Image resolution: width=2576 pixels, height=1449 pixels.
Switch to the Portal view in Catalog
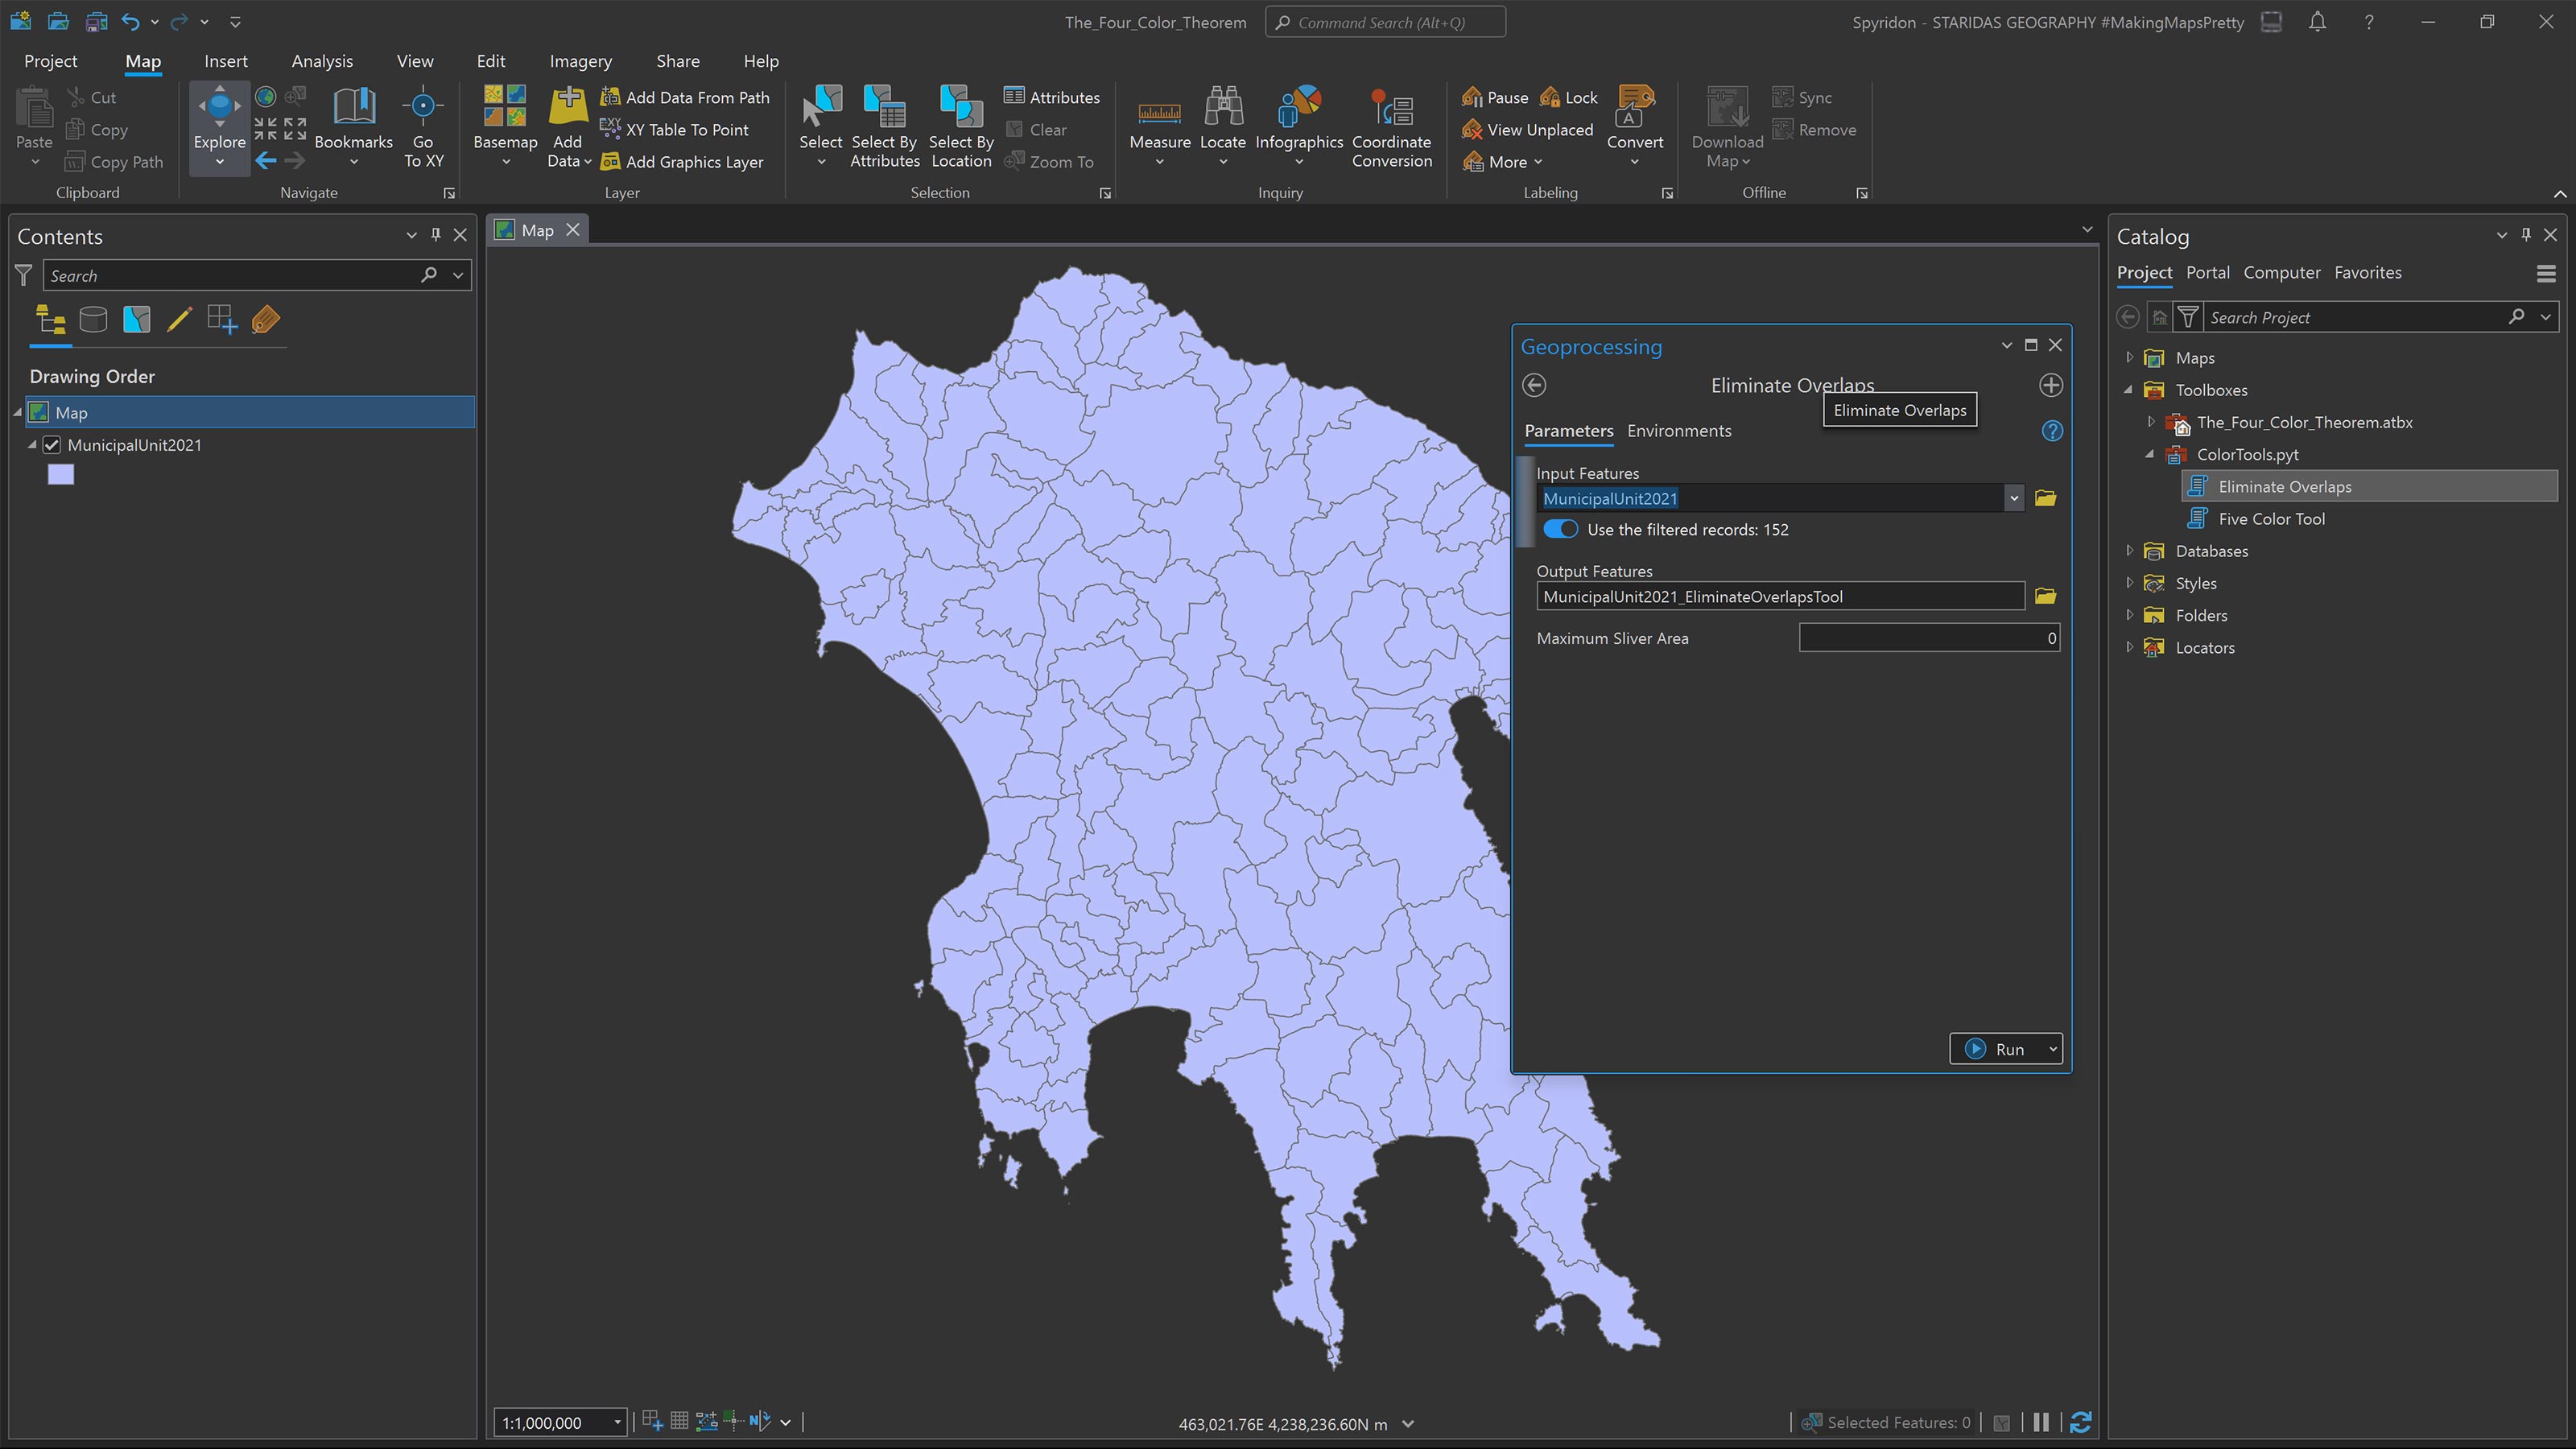coord(2207,272)
